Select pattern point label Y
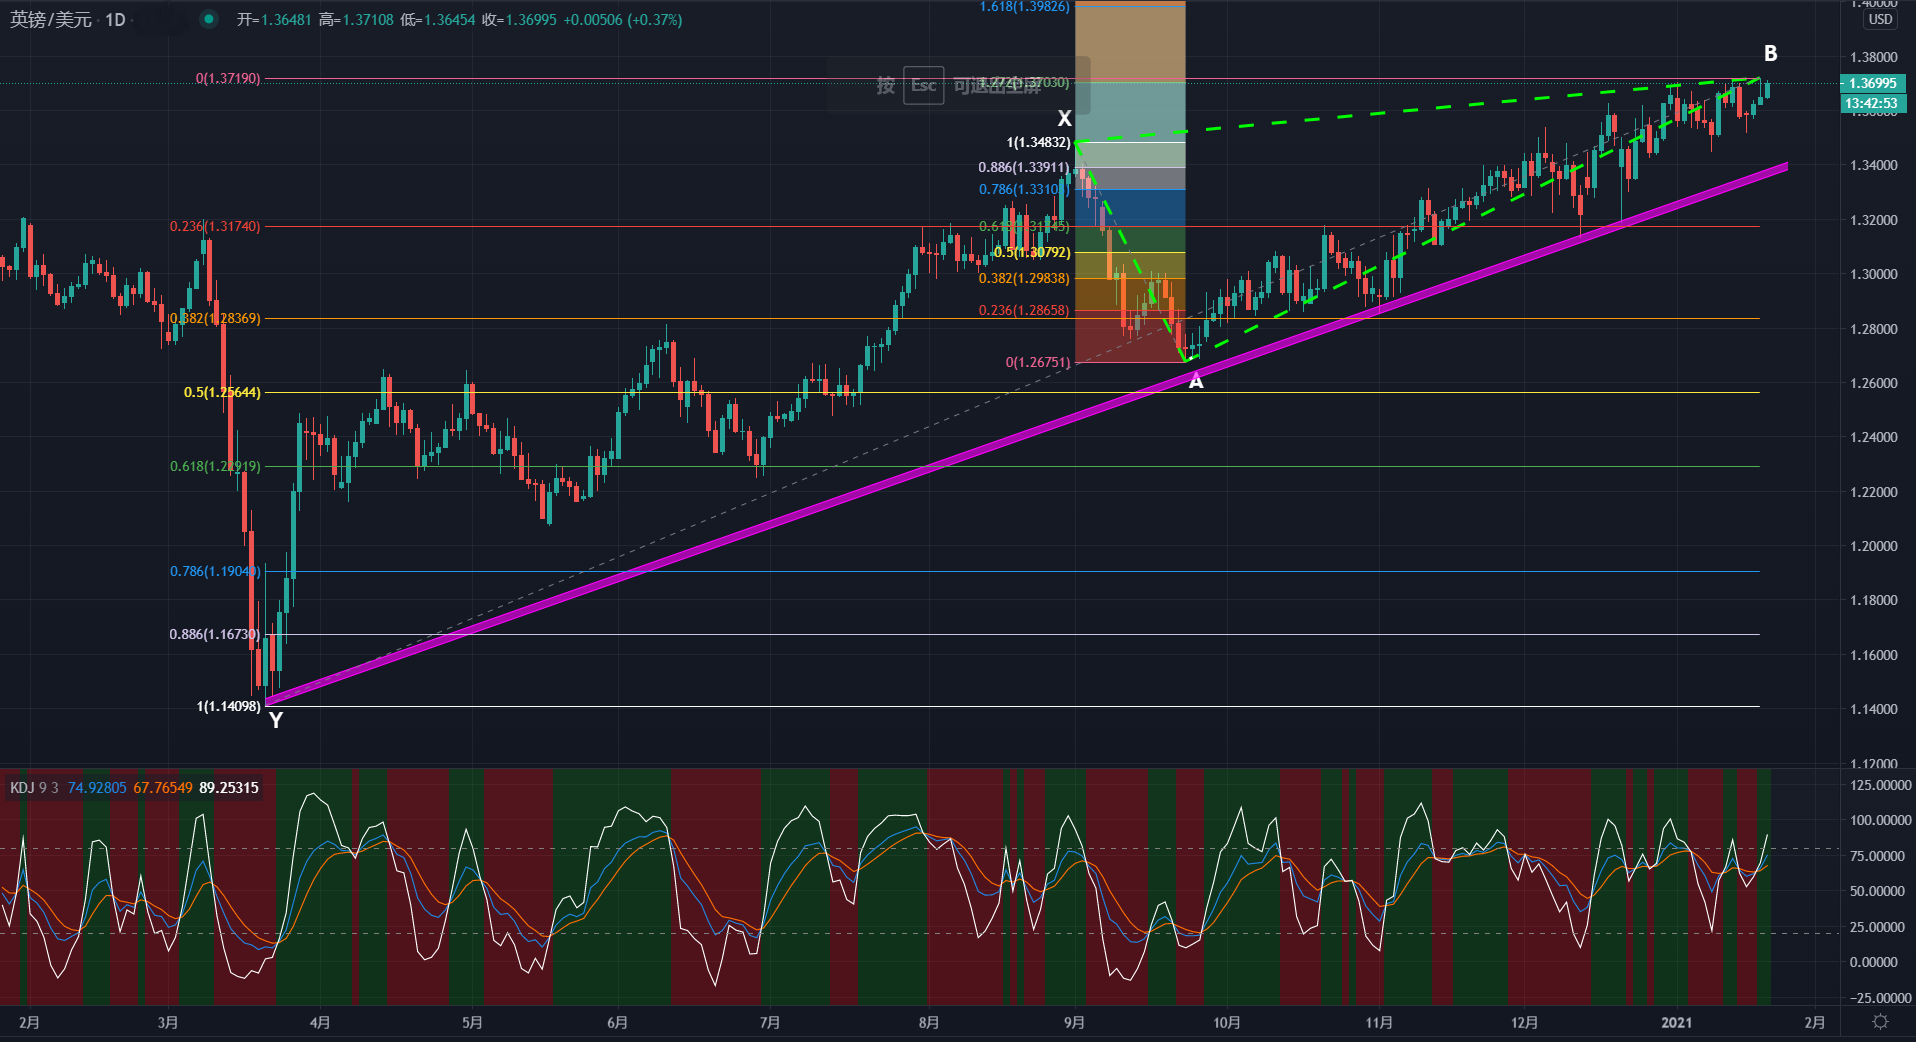Image resolution: width=1916 pixels, height=1042 pixels. coord(276,720)
